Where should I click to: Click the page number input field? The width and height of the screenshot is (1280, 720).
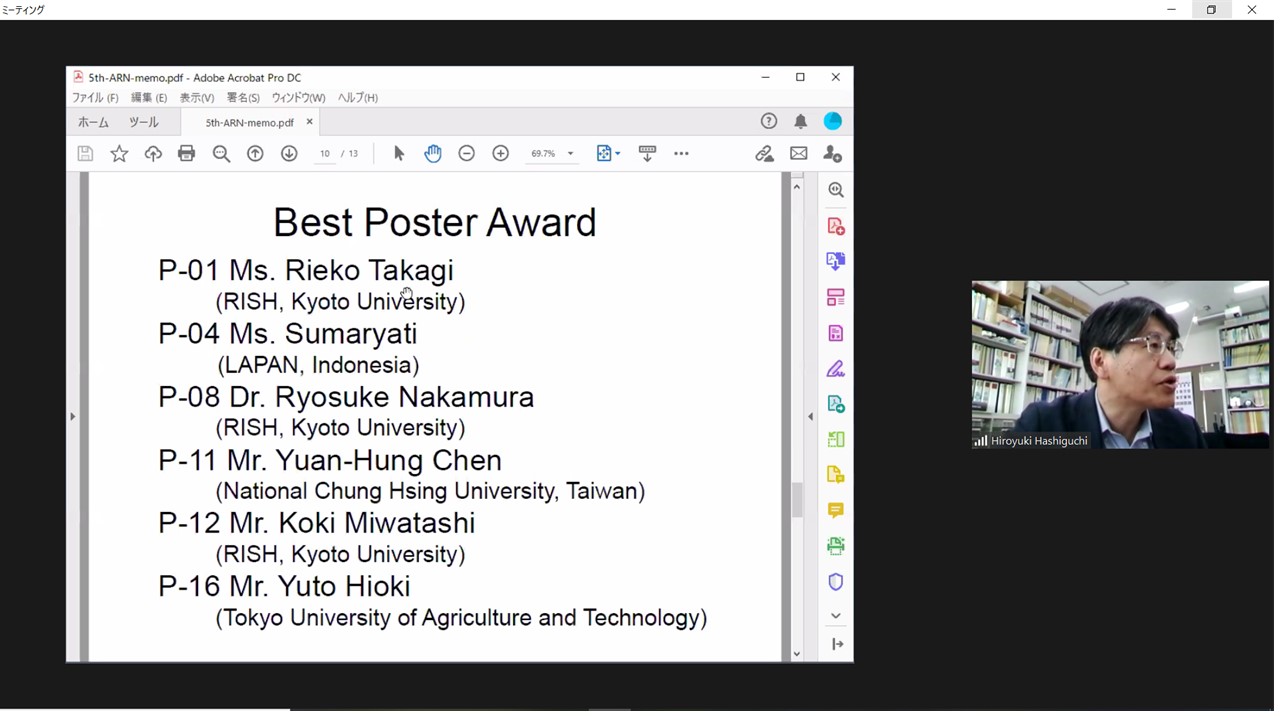325,154
